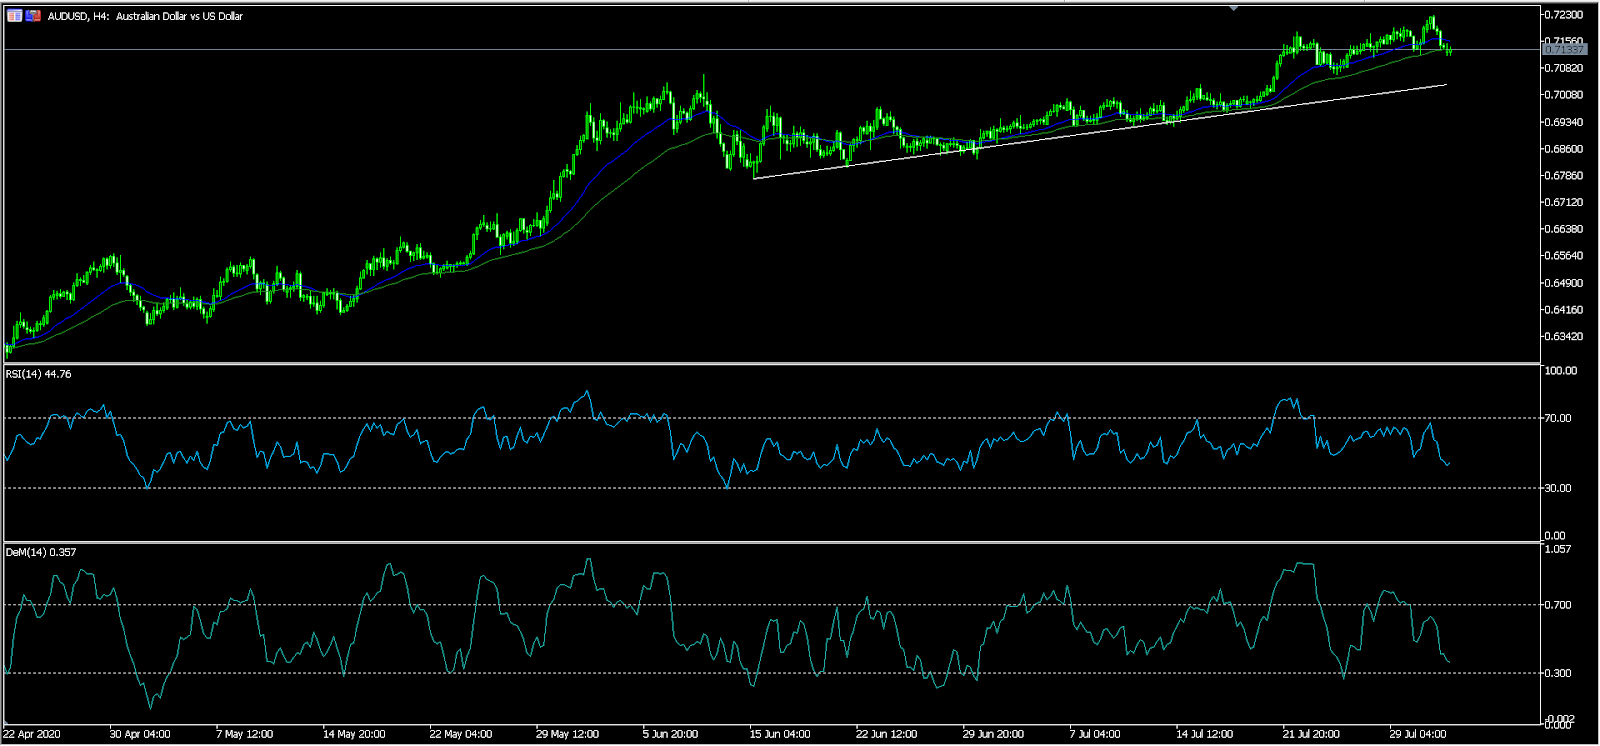Image resolution: width=1600 pixels, height=746 pixels.
Task: Click the time axis label "29 Jun 20:00"
Action: (x=993, y=734)
